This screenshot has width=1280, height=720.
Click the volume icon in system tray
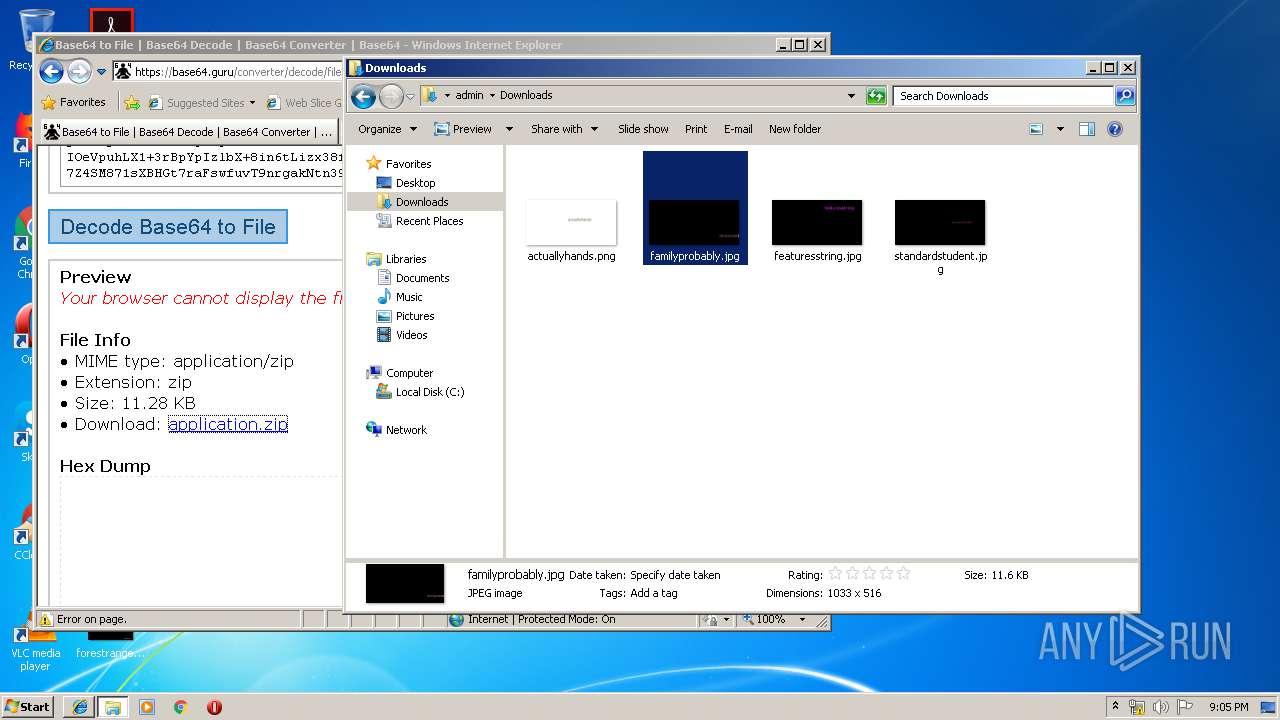click(1161, 707)
